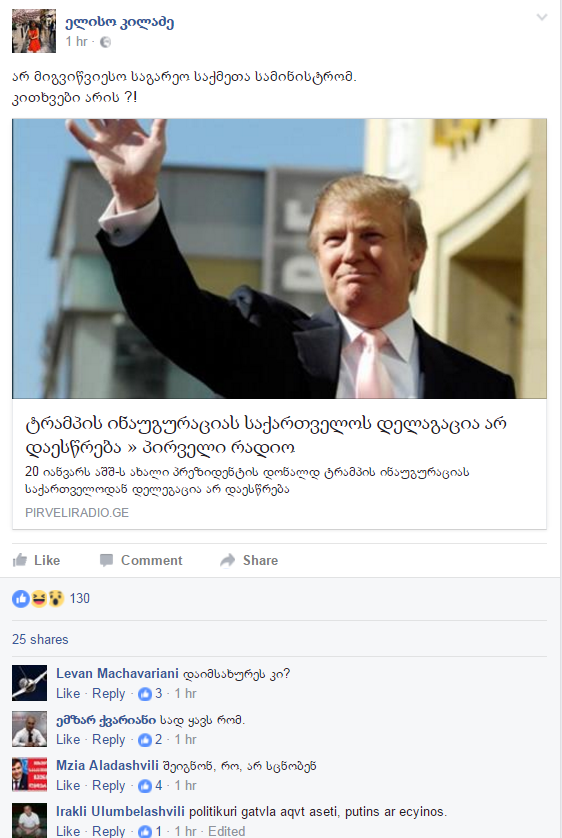562x838 pixels.
Task: Click the speech bubble Comment icon
Action: coord(106,560)
